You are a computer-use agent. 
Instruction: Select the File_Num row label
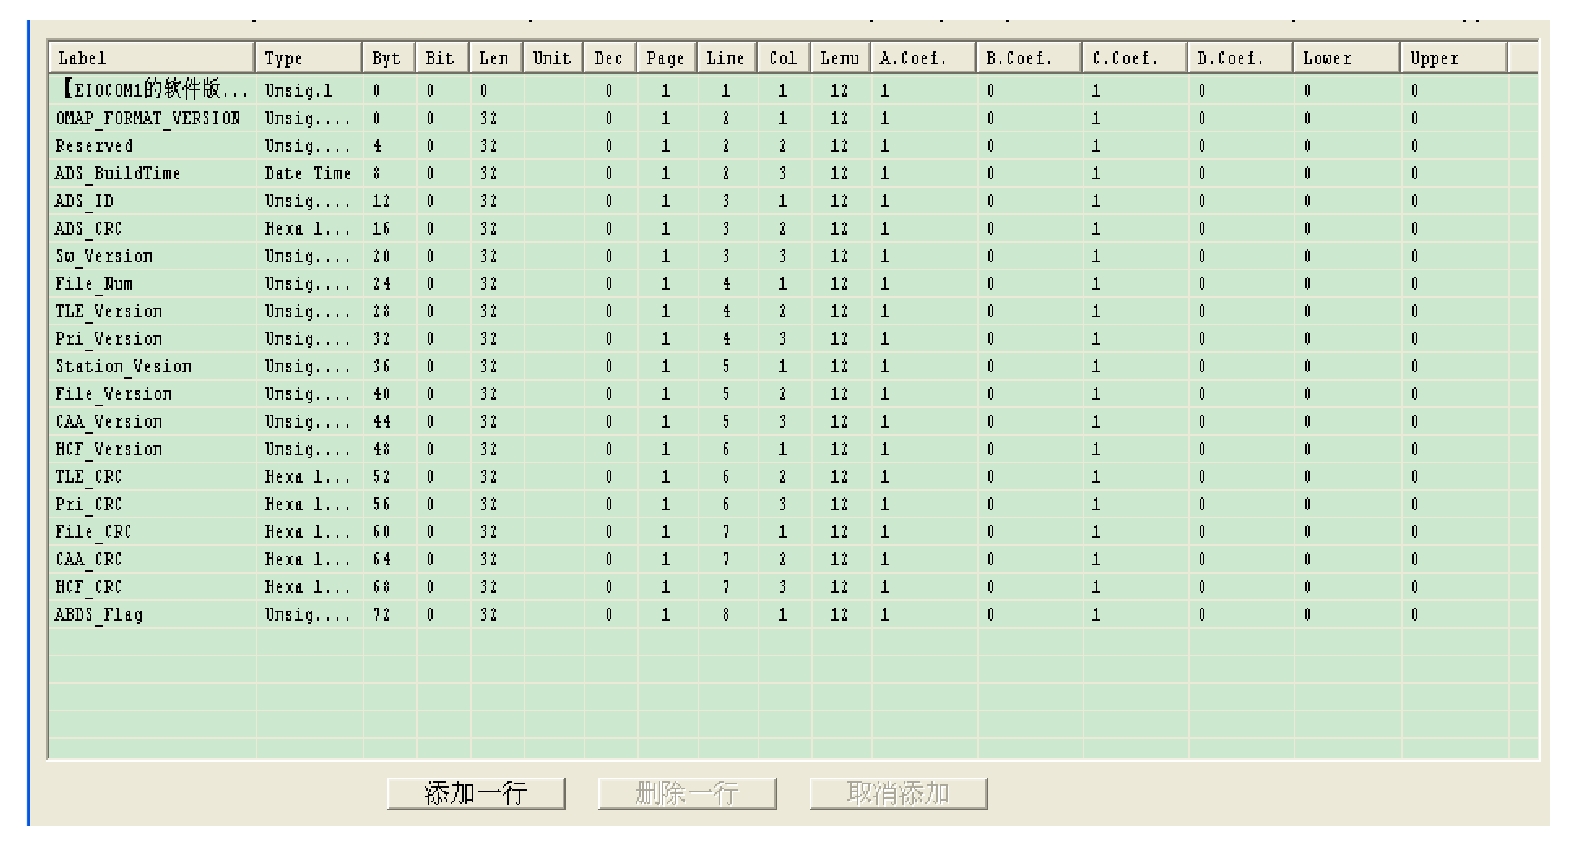tap(94, 284)
